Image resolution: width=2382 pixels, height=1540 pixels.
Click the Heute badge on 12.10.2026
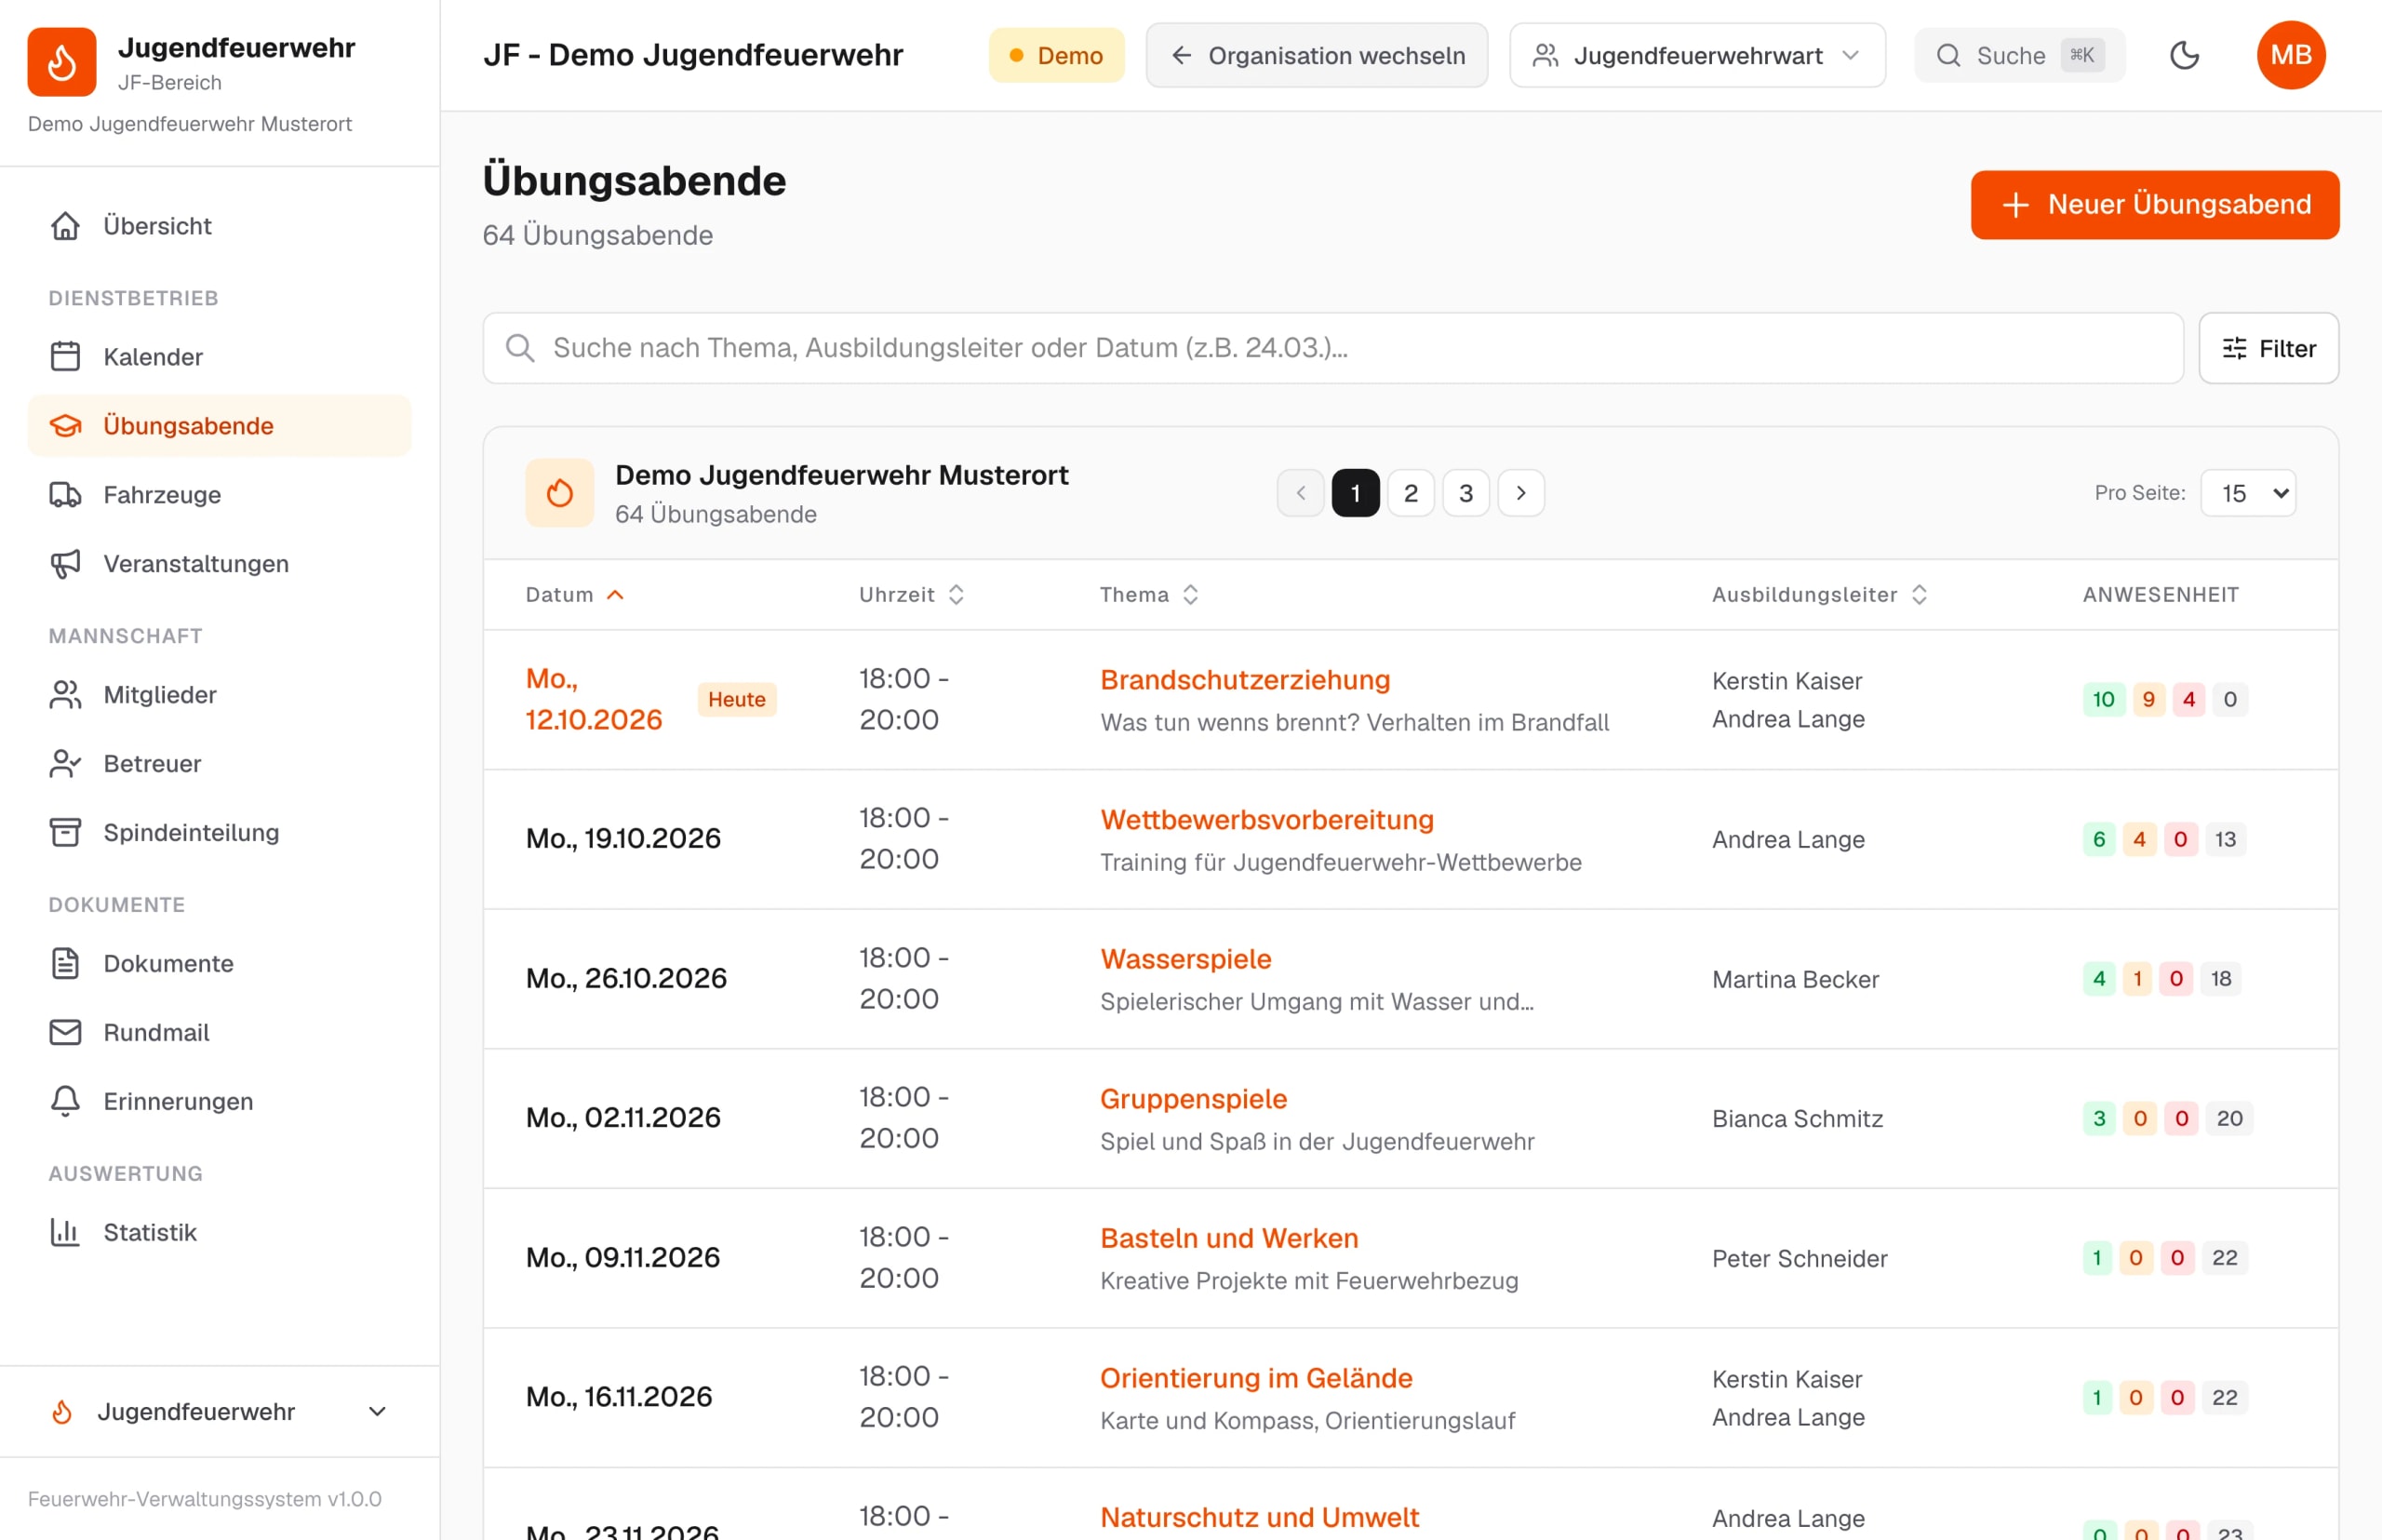pyautogui.click(x=736, y=699)
